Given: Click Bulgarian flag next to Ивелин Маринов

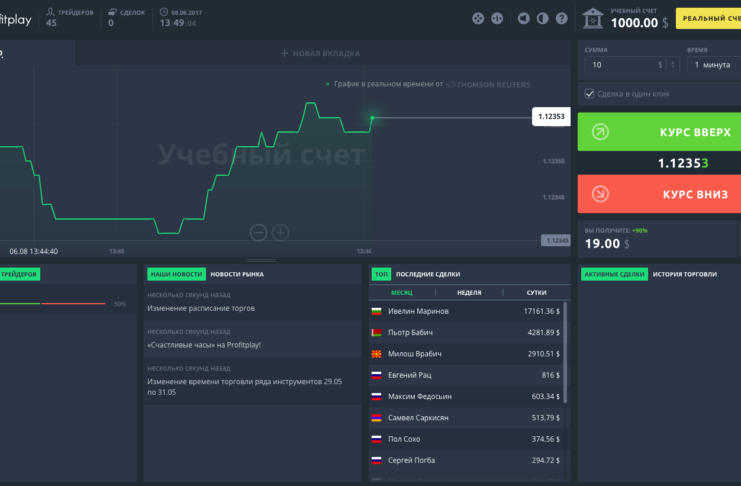Looking at the screenshot, I should coord(377,312).
